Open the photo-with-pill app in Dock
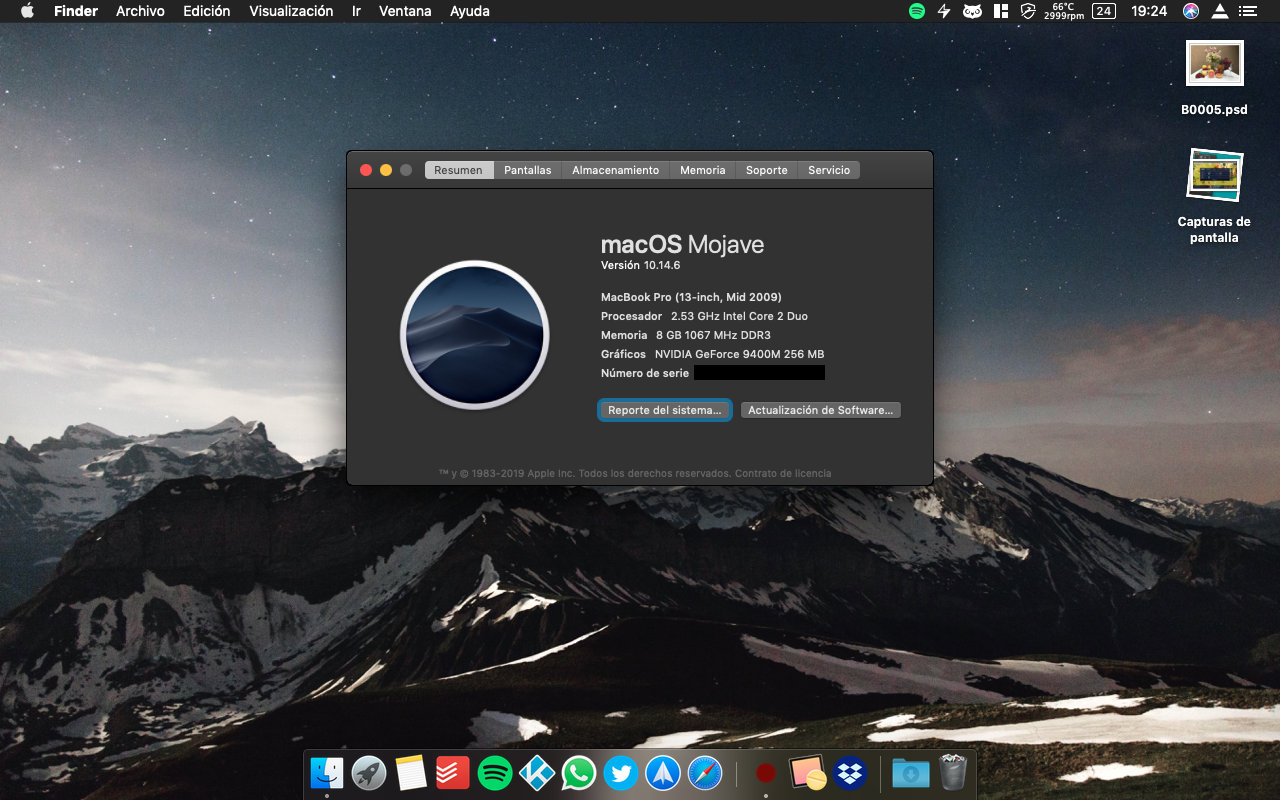The width and height of the screenshot is (1280, 800). point(808,773)
